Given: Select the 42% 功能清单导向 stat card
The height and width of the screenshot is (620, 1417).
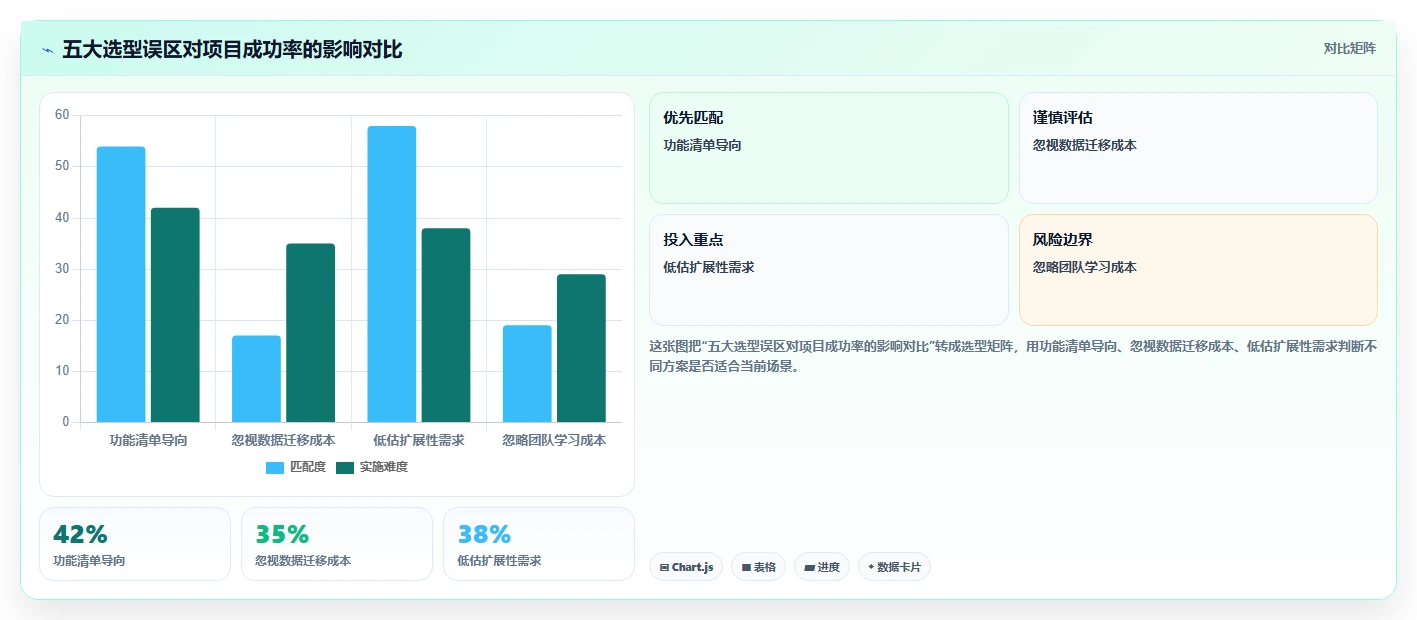Looking at the screenshot, I should click(135, 544).
